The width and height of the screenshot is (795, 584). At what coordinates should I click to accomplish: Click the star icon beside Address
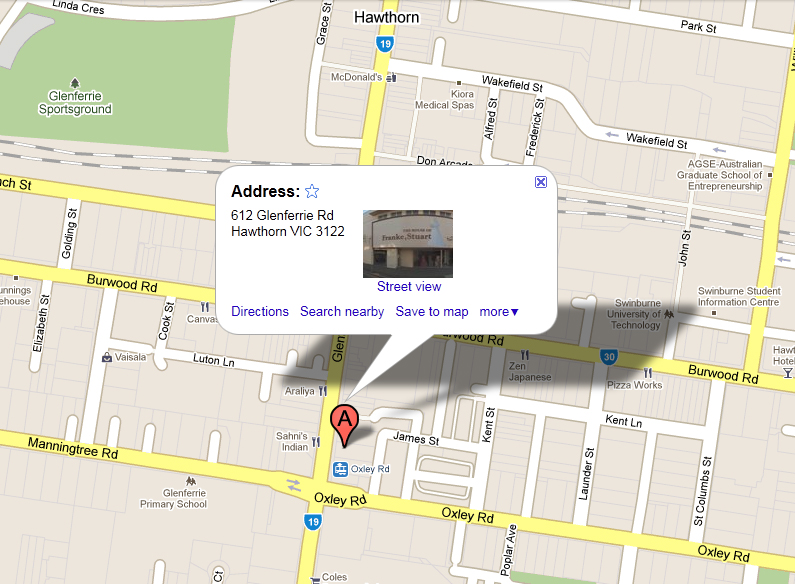[312, 191]
